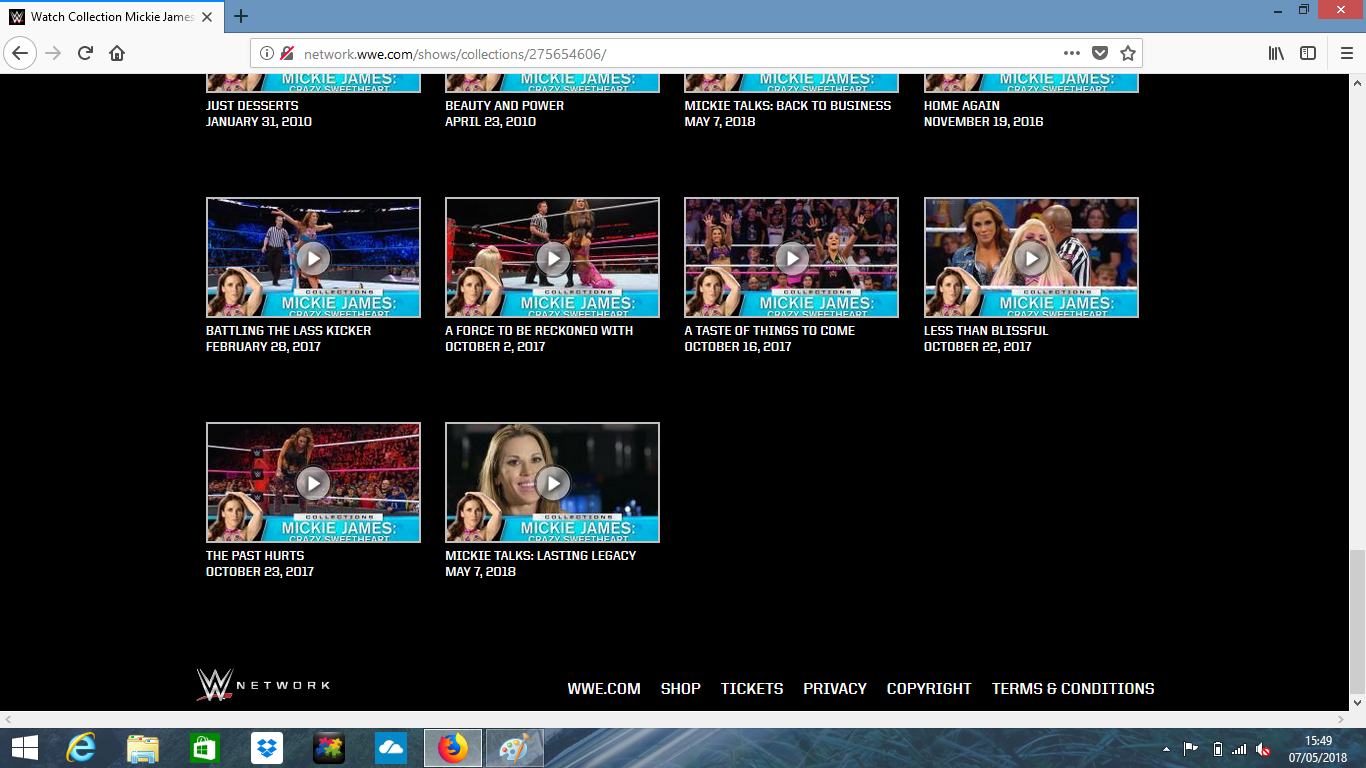Click the October 23, 2017 date text
1366x768 pixels.
point(260,571)
